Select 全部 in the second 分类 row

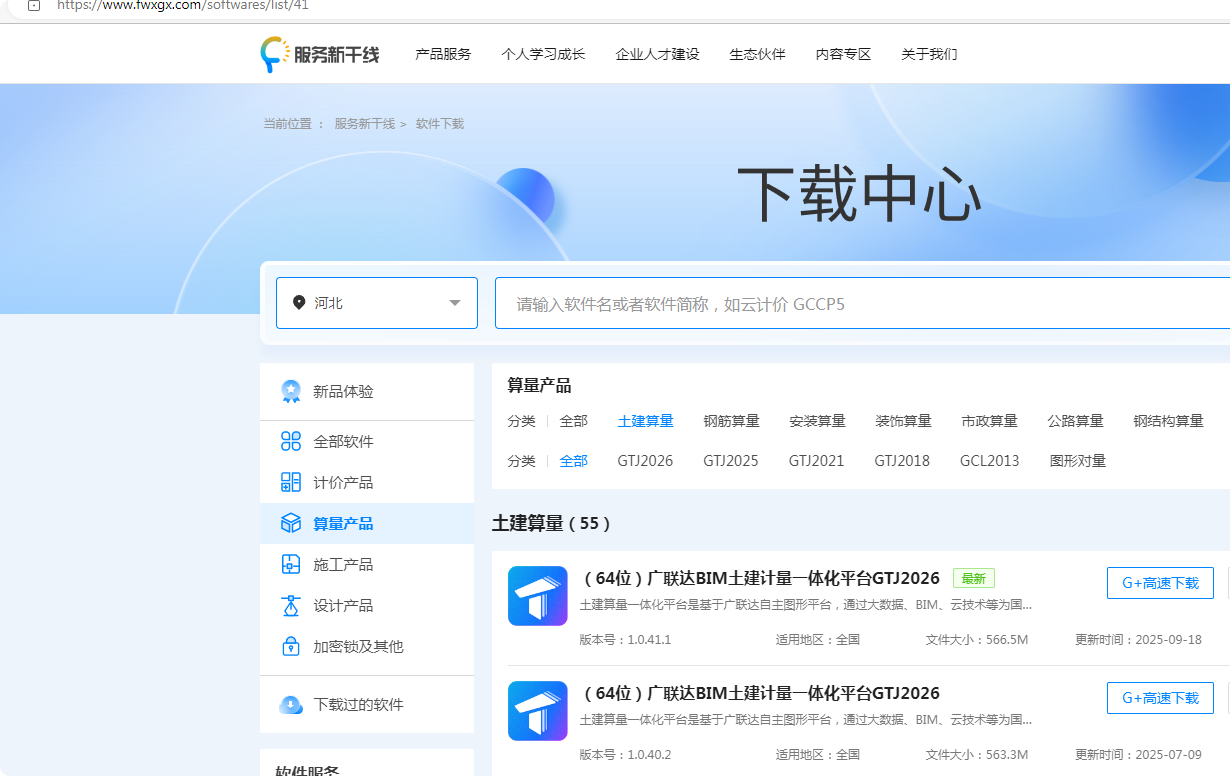click(573, 461)
